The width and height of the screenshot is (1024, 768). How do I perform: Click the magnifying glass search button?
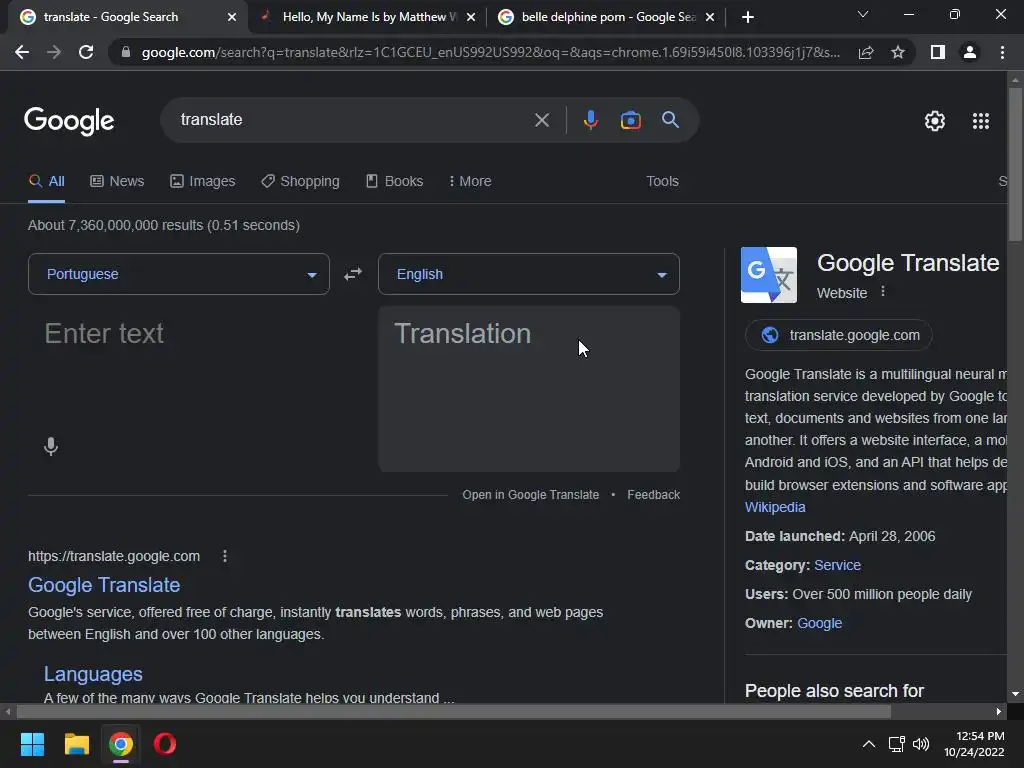click(670, 120)
